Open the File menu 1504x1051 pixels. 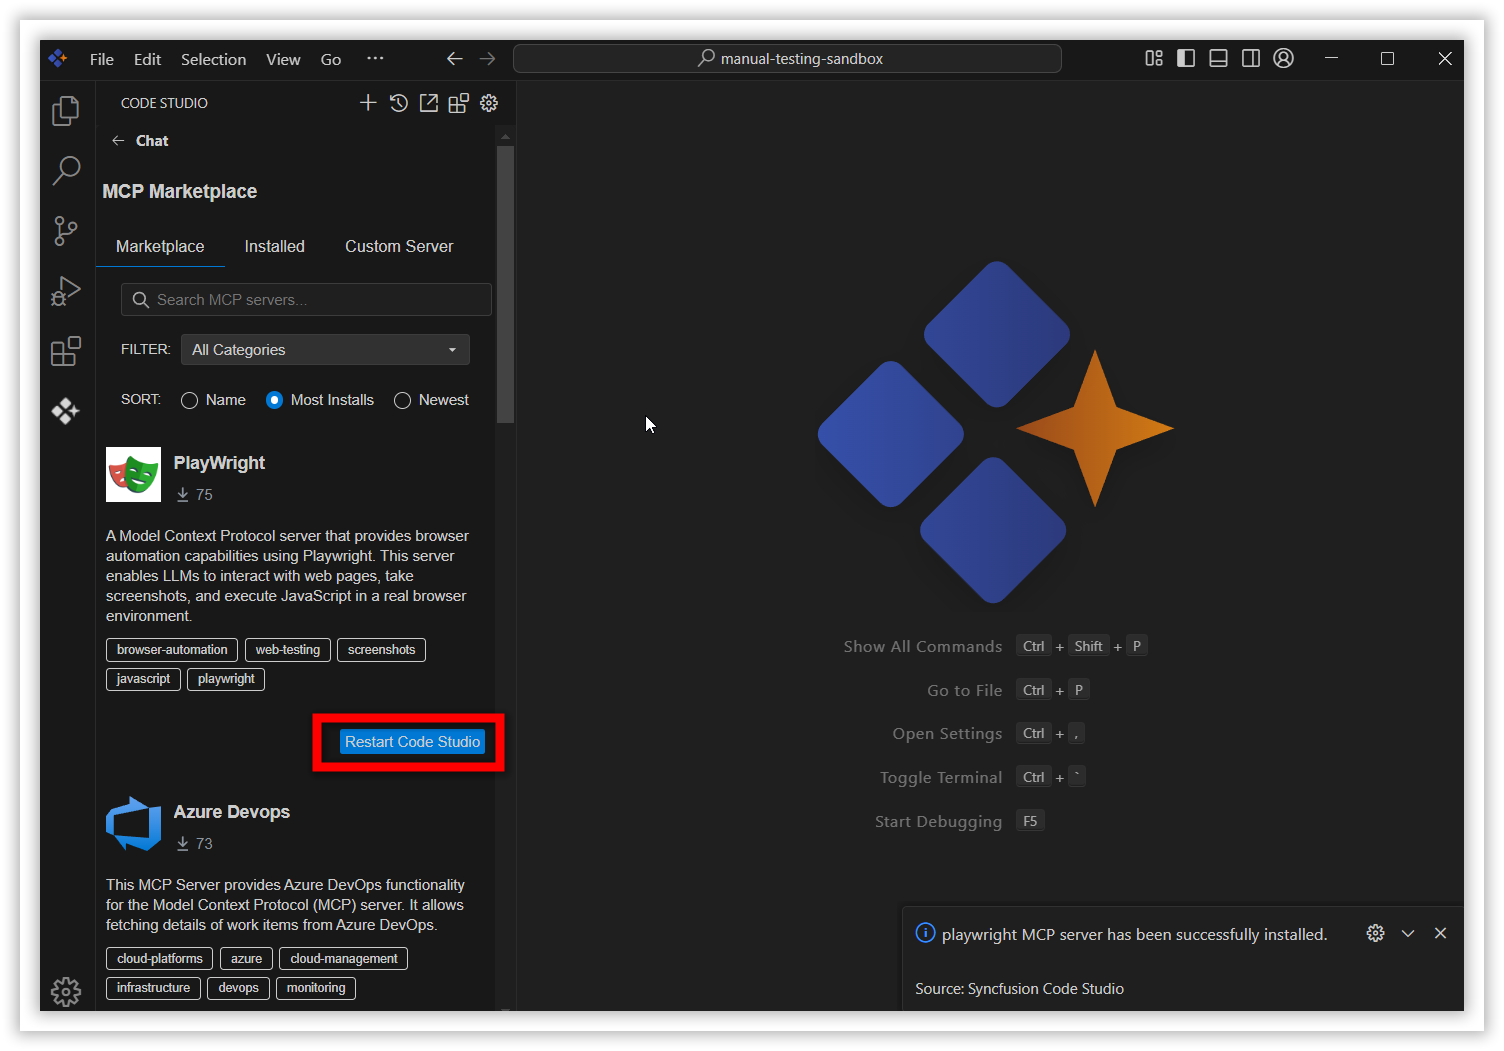pyautogui.click(x=102, y=59)
